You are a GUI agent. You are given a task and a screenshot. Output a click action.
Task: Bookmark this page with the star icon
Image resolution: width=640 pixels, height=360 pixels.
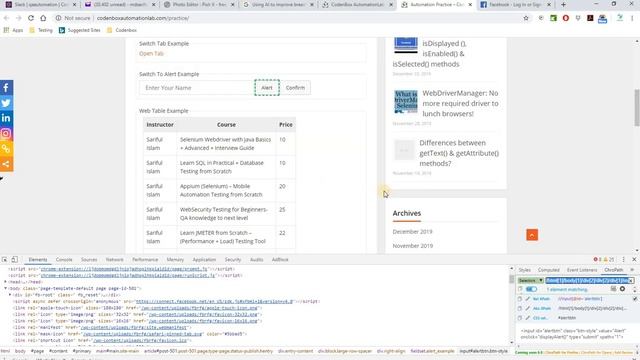[x=526, y=18]
